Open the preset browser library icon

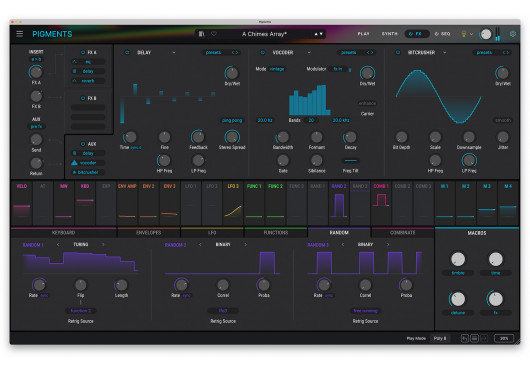click(201, 34)
